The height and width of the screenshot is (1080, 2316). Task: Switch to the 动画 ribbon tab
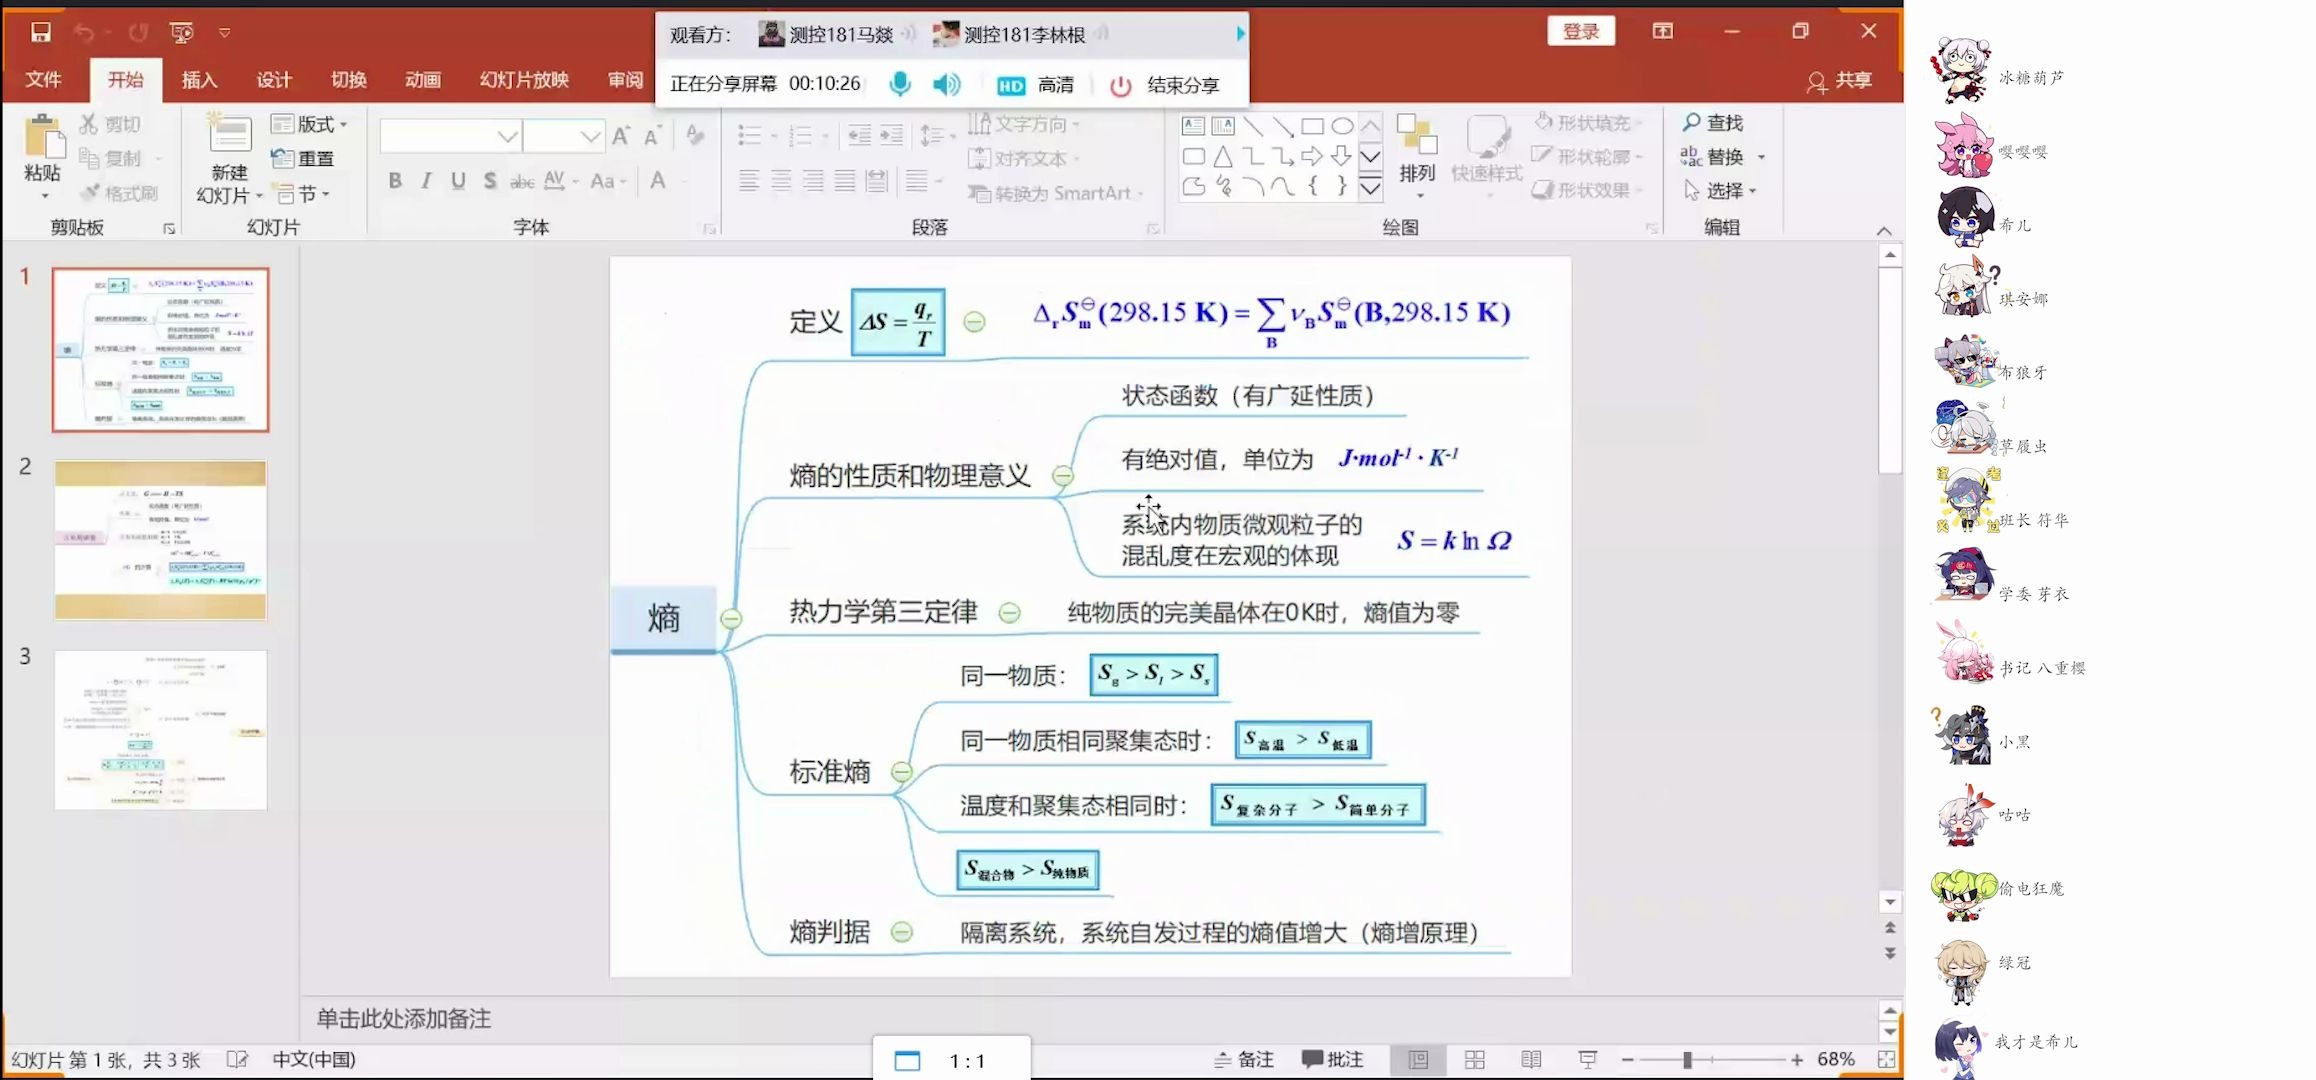422,79
